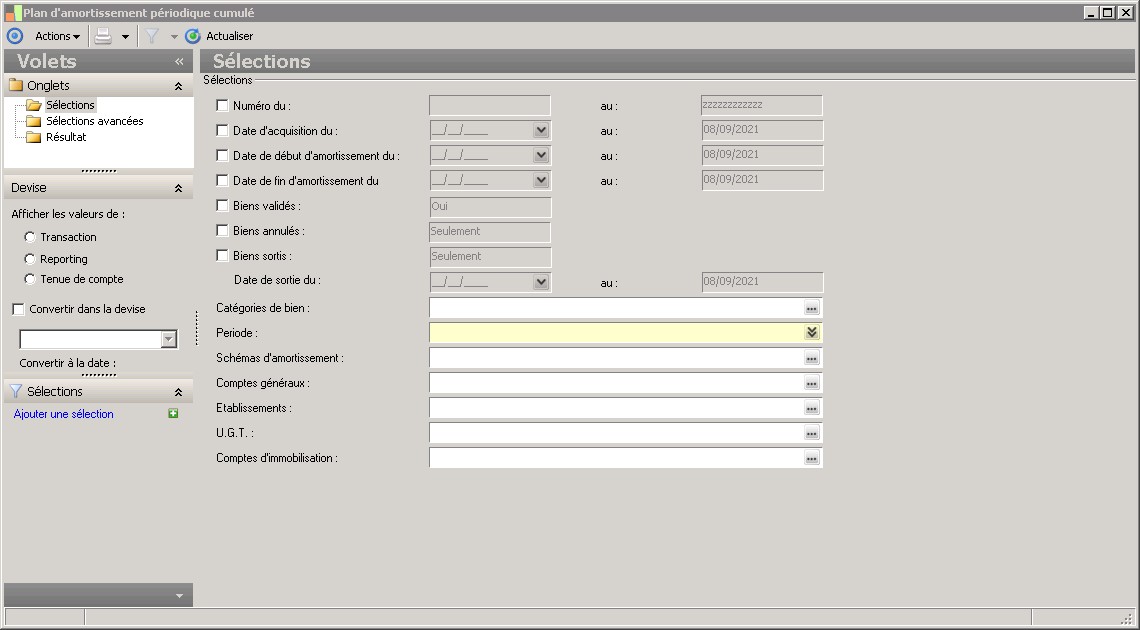Click the Biens validés Oui field
The height and width of the screenshot is (630, 1140).
490,206
